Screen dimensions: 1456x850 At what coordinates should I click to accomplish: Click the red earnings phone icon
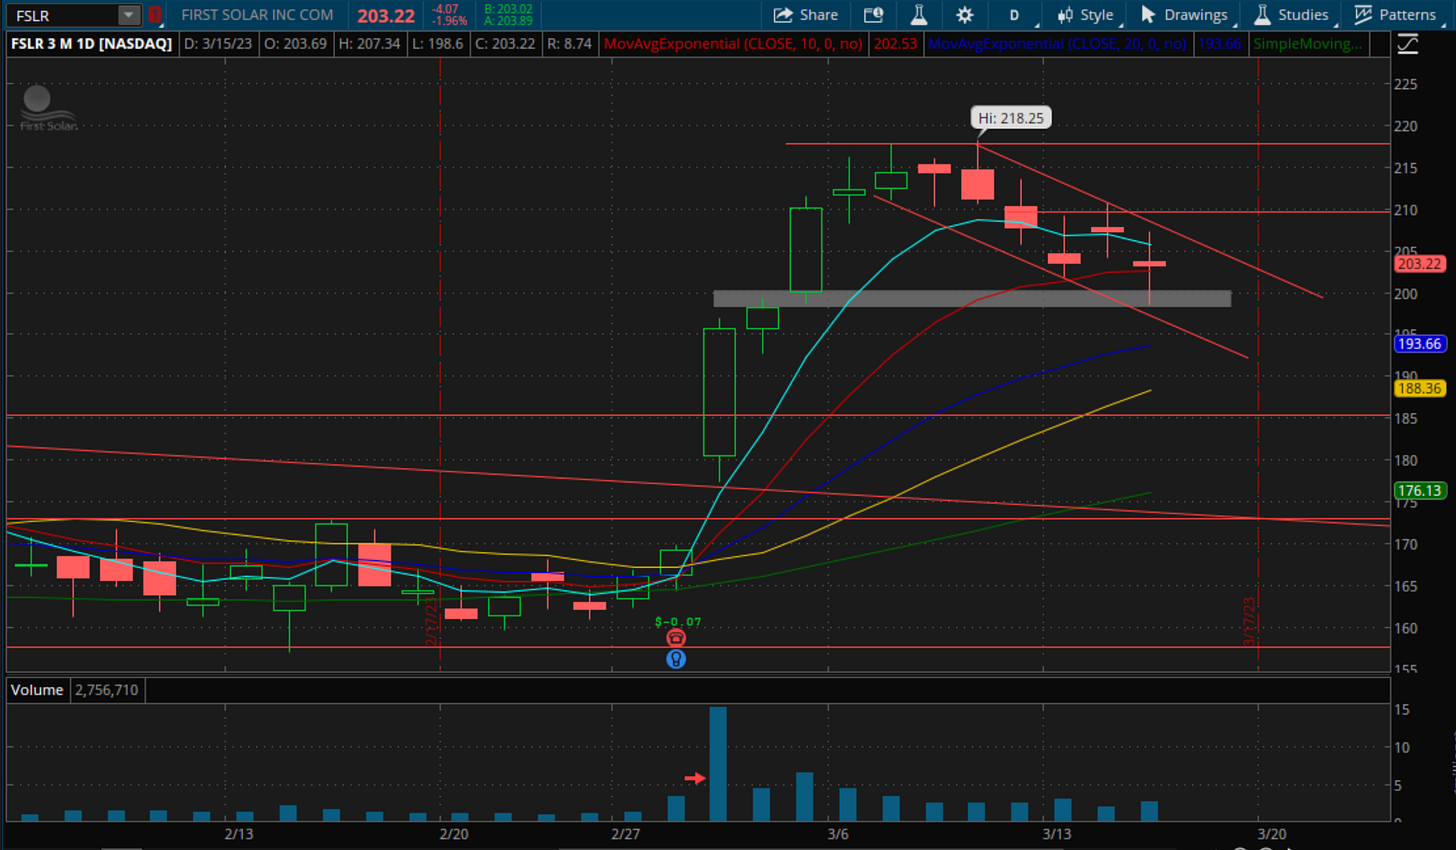click(x=676, y=638)
